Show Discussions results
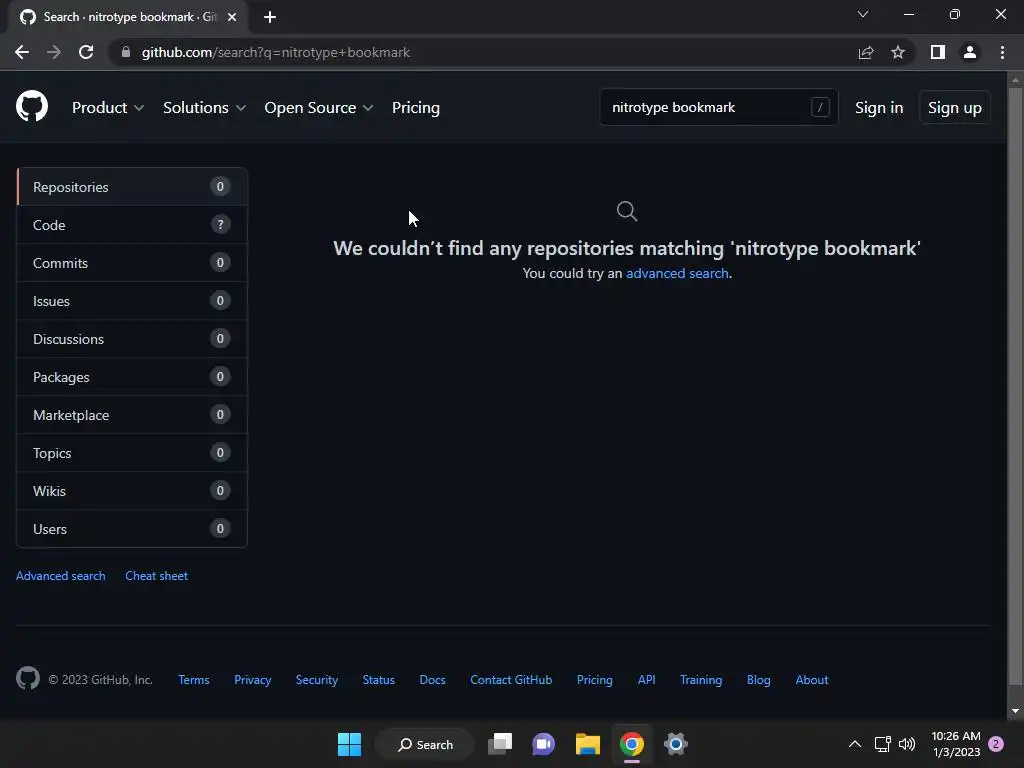This screenshot has height=768, width=1024. point(132,338)
